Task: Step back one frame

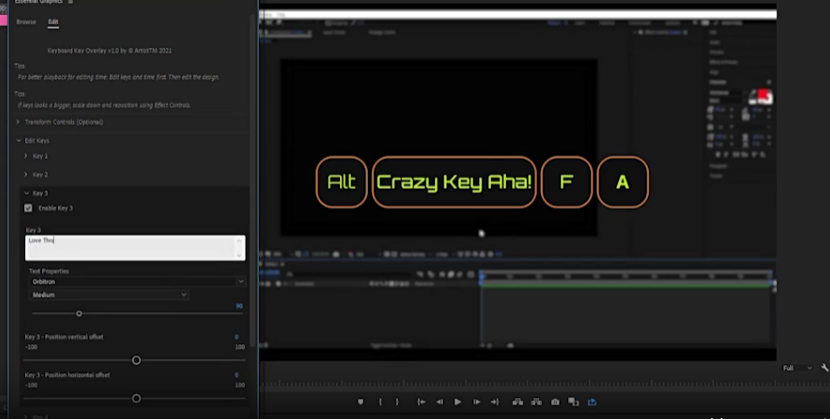Action: click(x=439, y=402)
